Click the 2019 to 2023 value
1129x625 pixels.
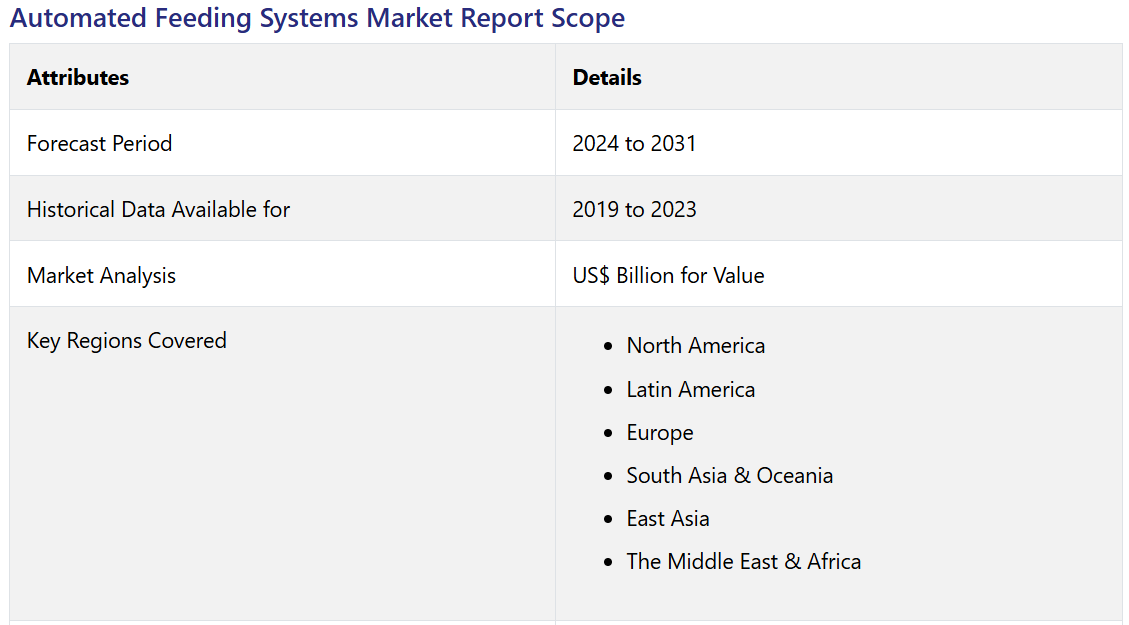tap(634, 209)
